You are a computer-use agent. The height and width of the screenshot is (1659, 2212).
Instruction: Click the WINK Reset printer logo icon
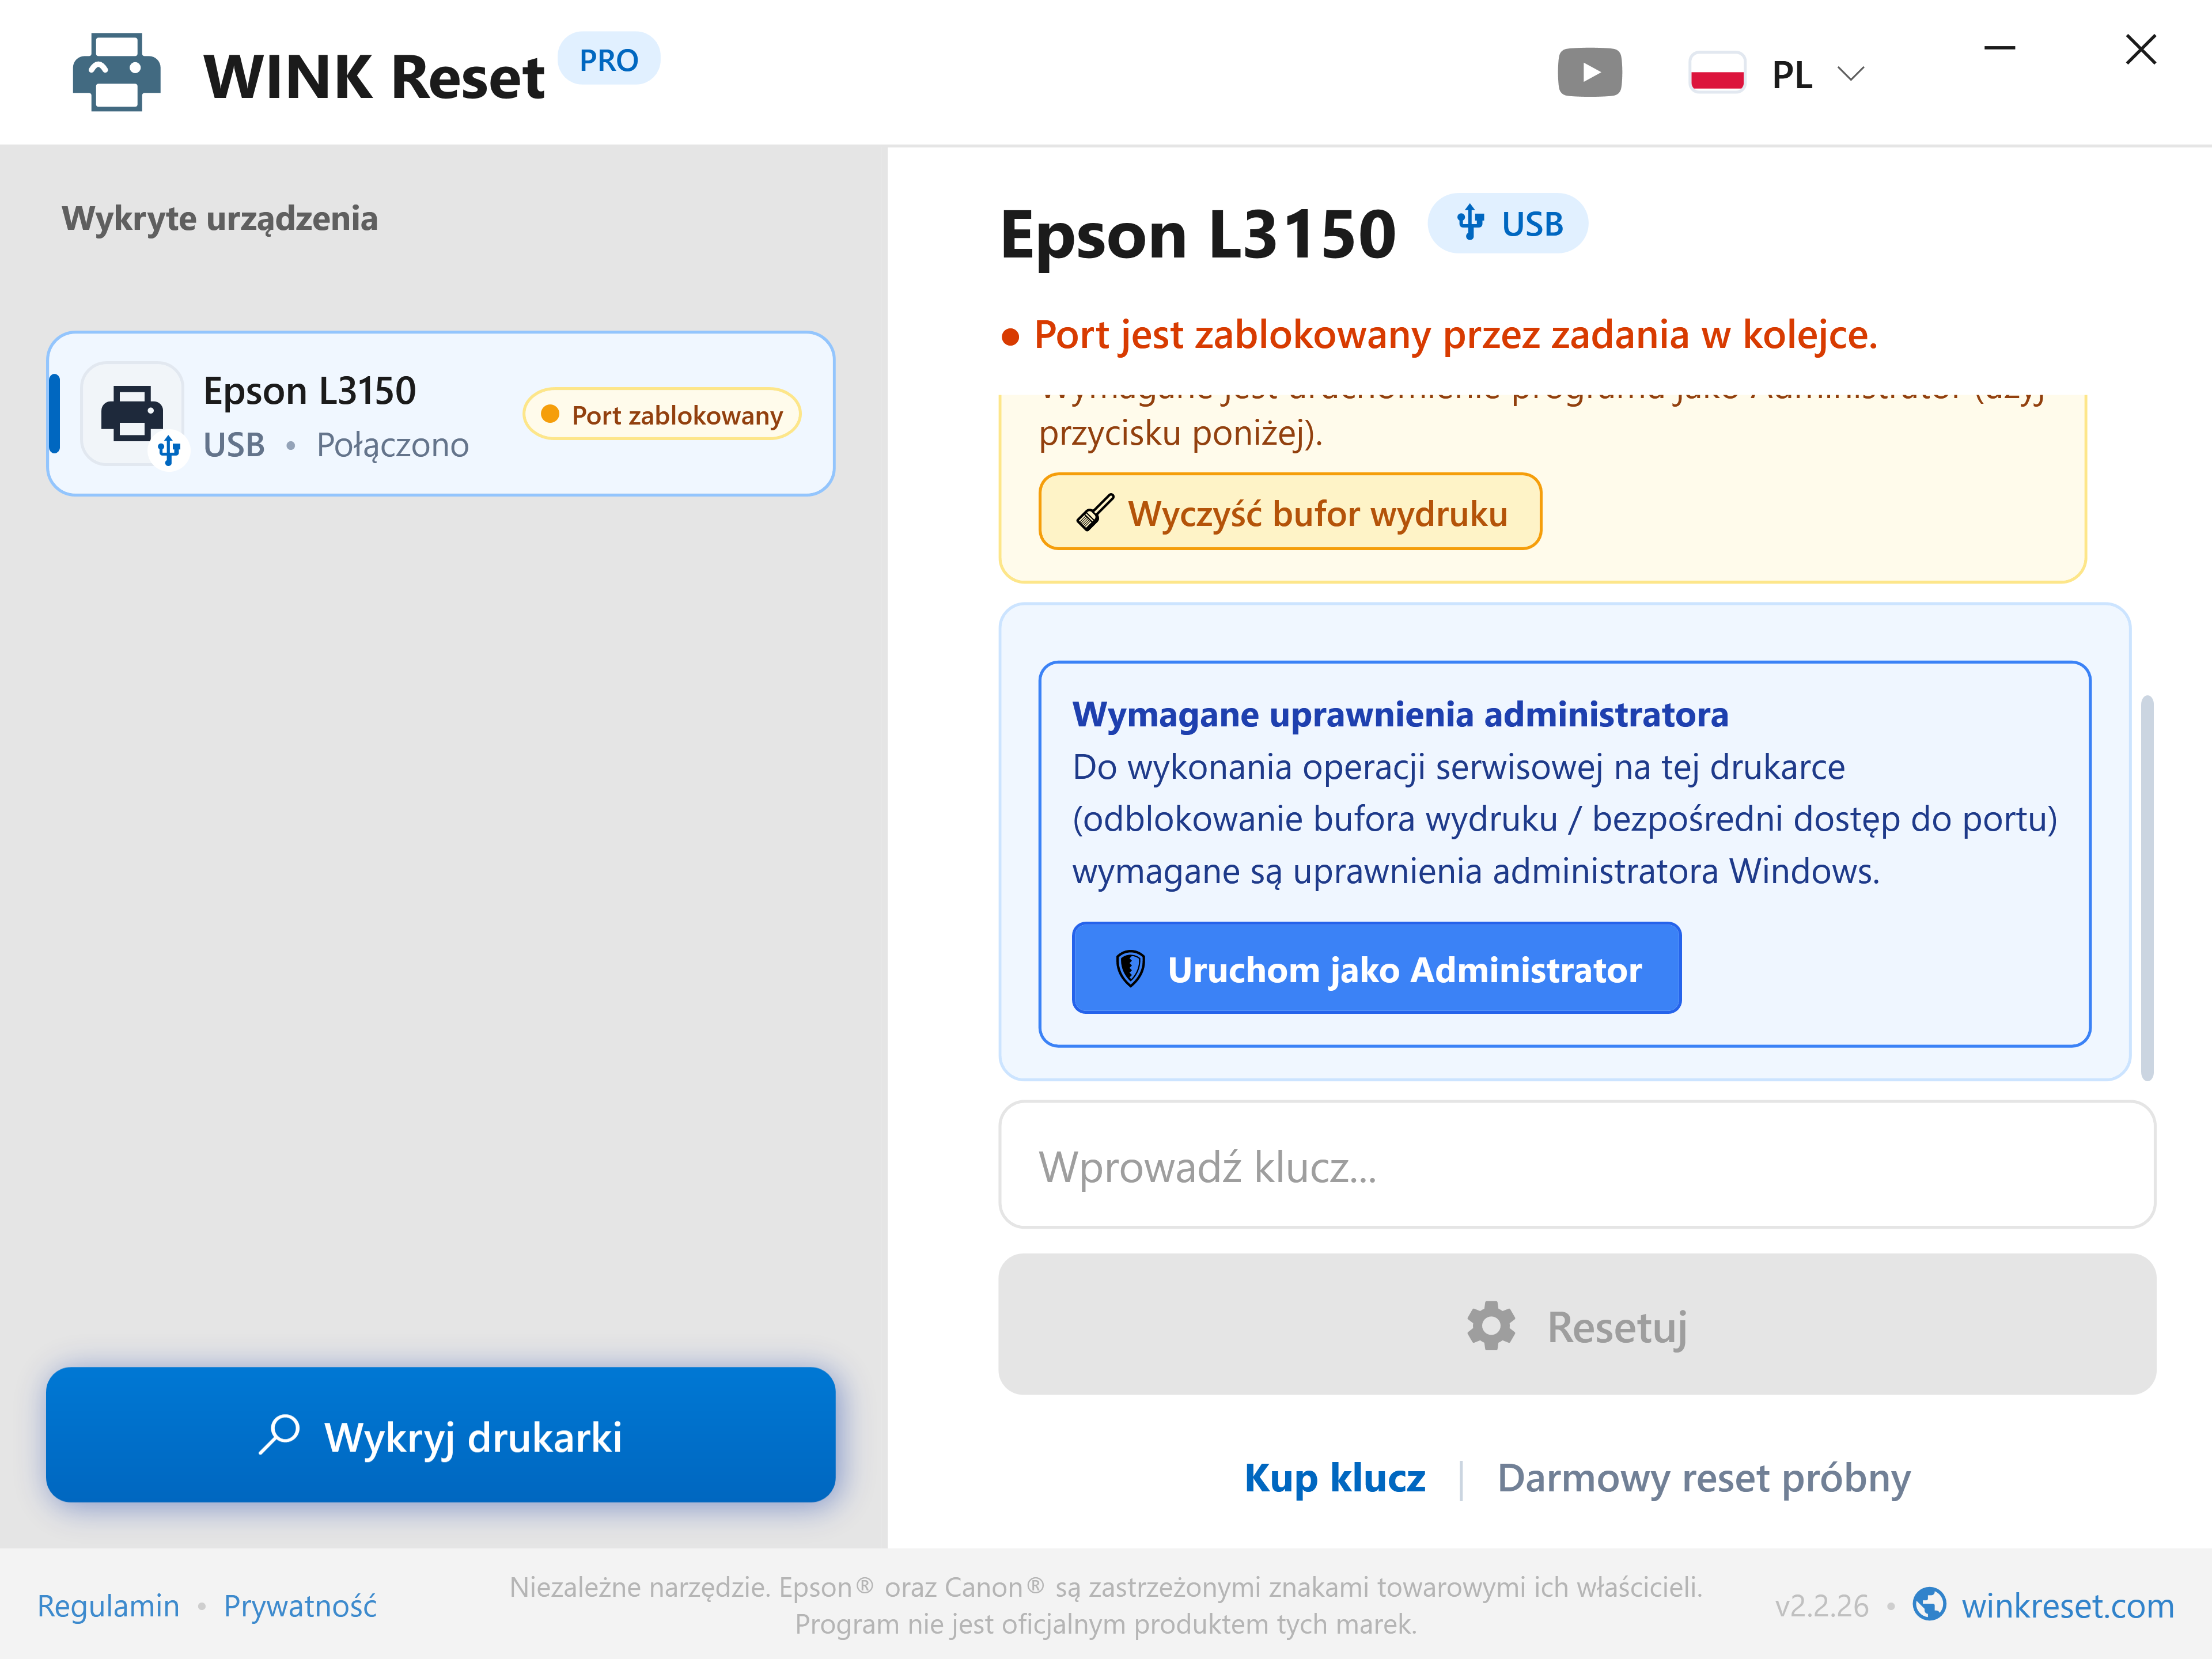116,73
